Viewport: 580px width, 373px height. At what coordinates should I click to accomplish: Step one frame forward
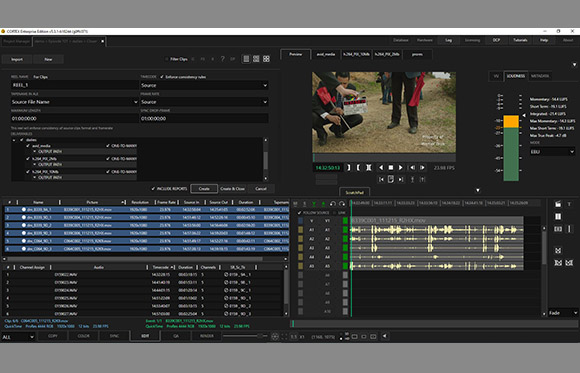click(x=422, y=168)
